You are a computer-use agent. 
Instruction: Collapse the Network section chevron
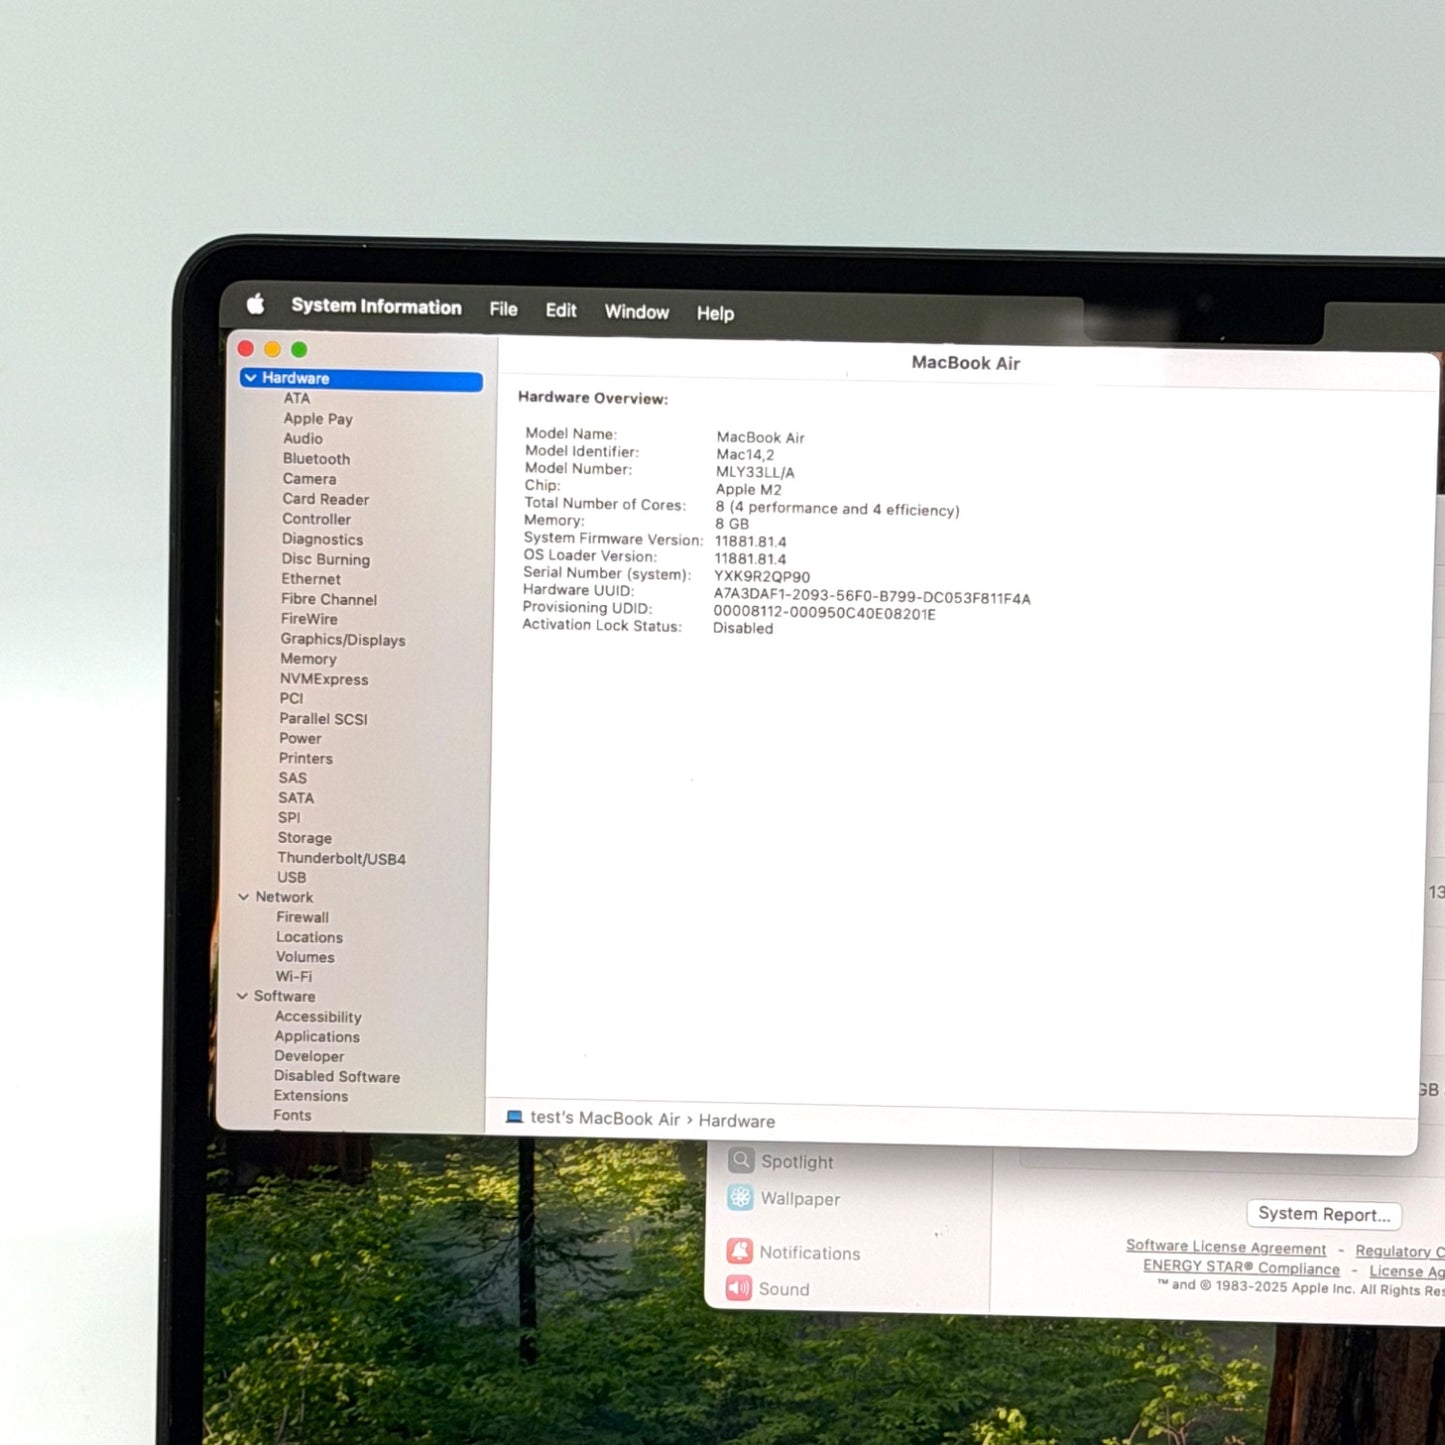[243, 897]
